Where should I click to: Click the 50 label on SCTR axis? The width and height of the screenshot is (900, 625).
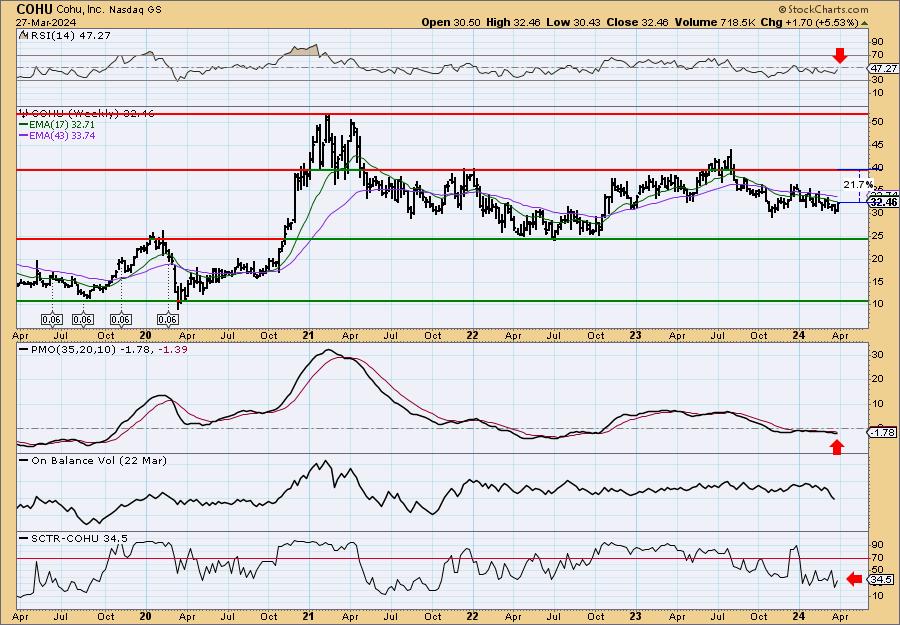(x=878, y=570)
